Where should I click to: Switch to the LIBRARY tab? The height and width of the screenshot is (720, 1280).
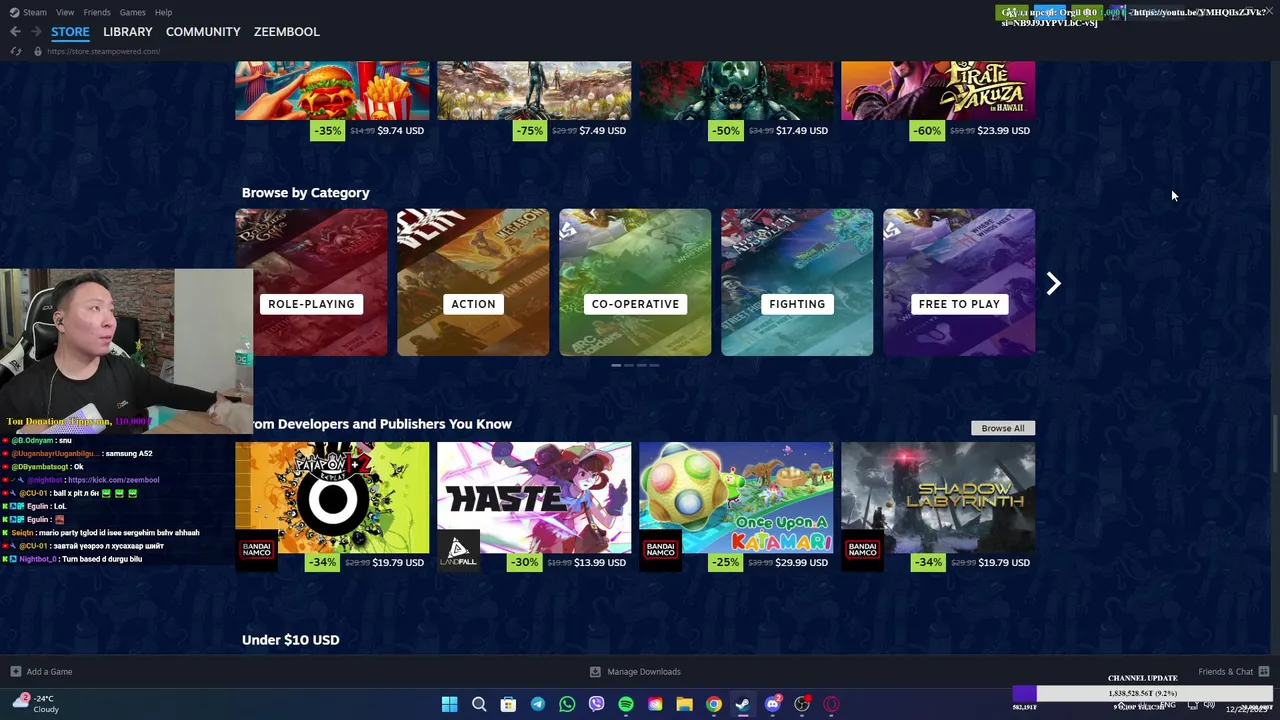tap(128, 32)
